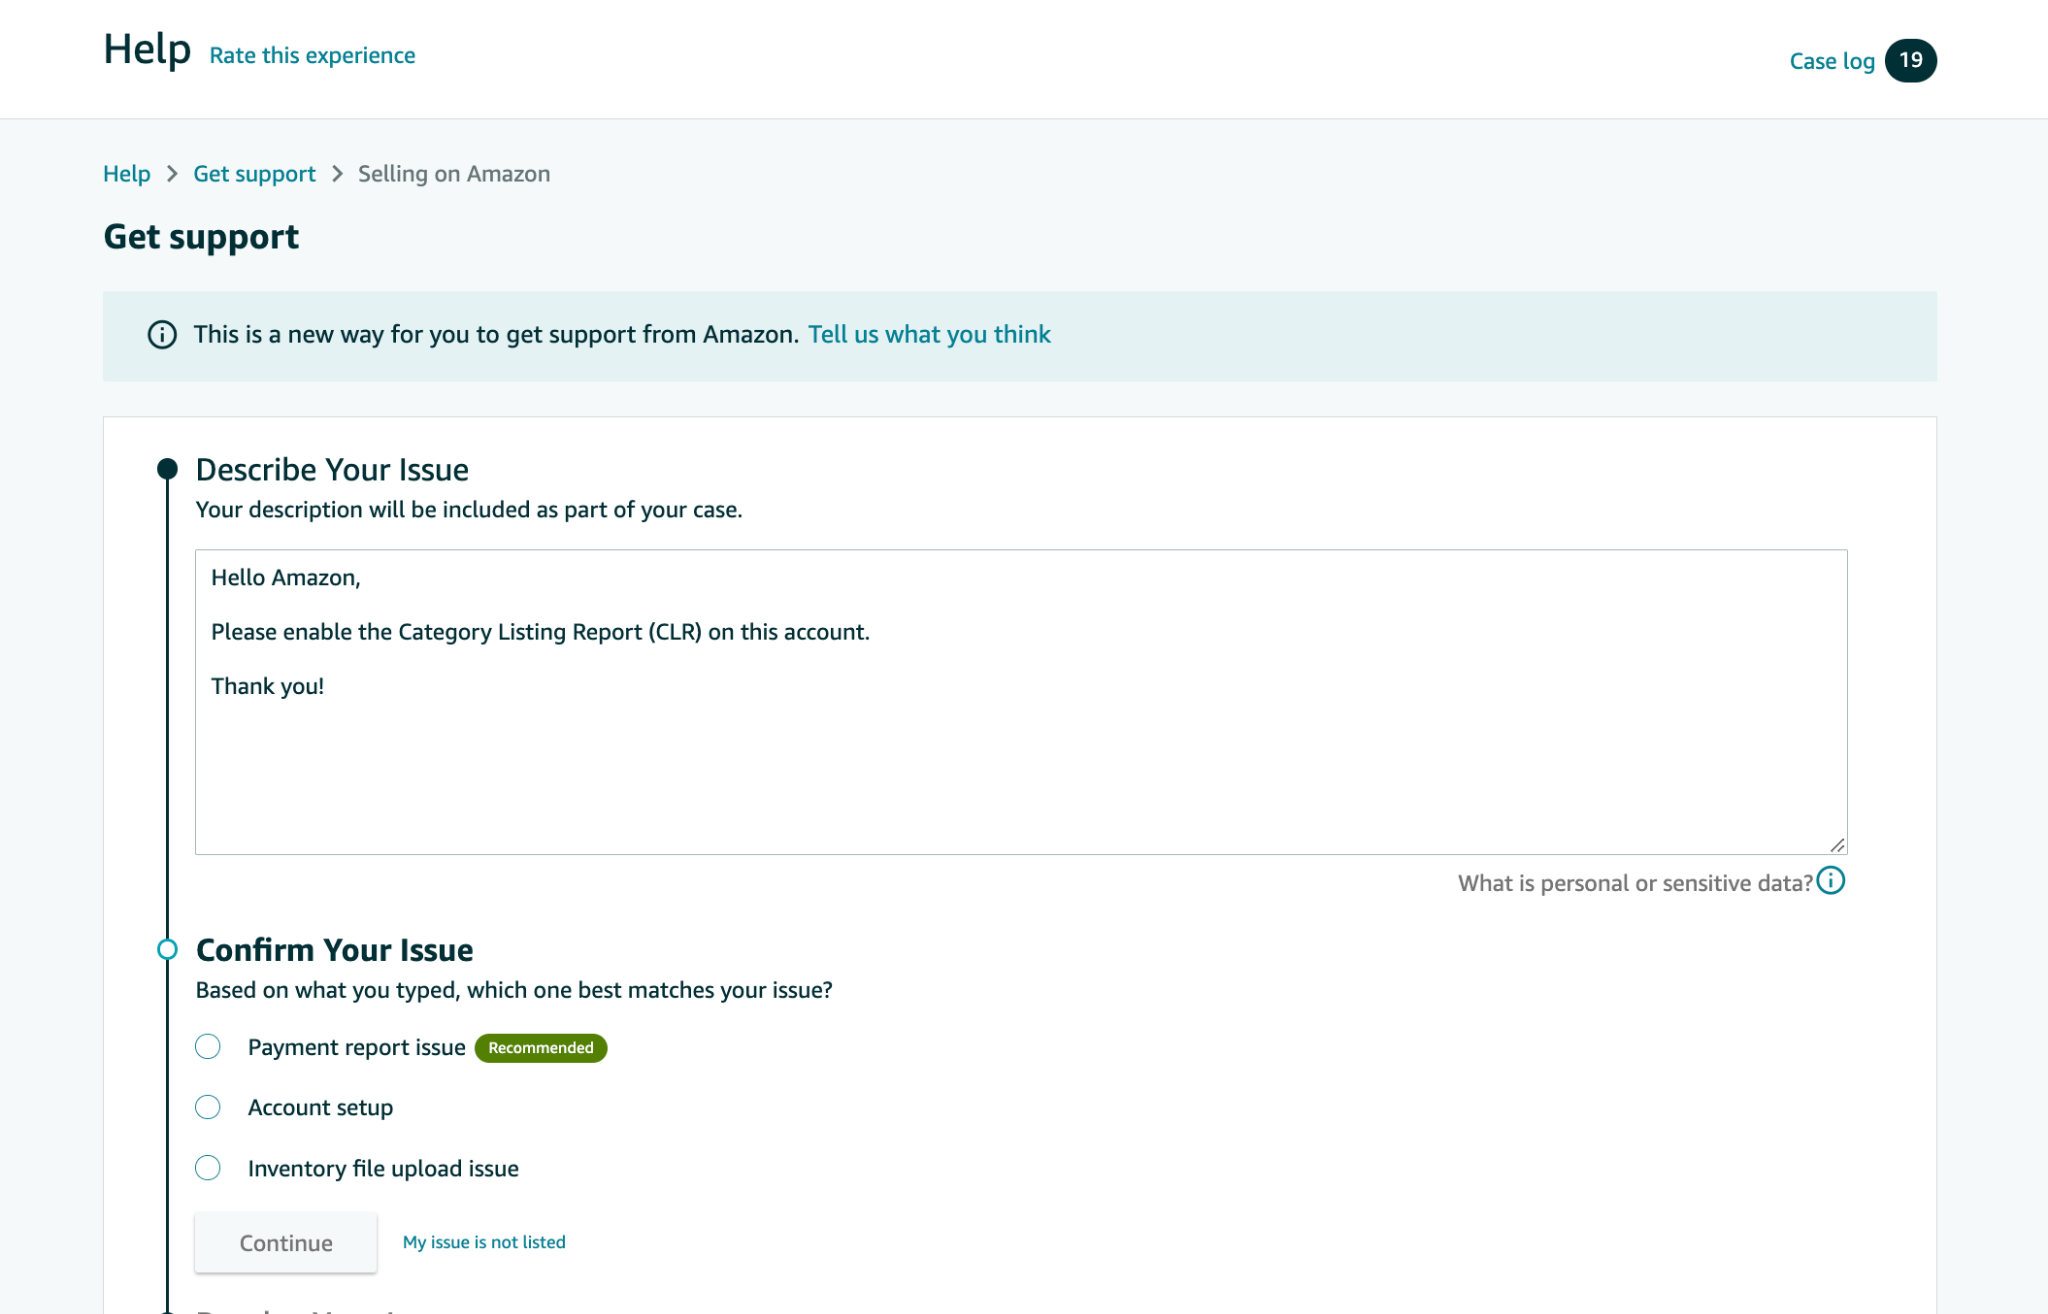Viewport: 2048px width, 1314px height.
Task: Go to Get support breadcrumb
Action: 254,174
